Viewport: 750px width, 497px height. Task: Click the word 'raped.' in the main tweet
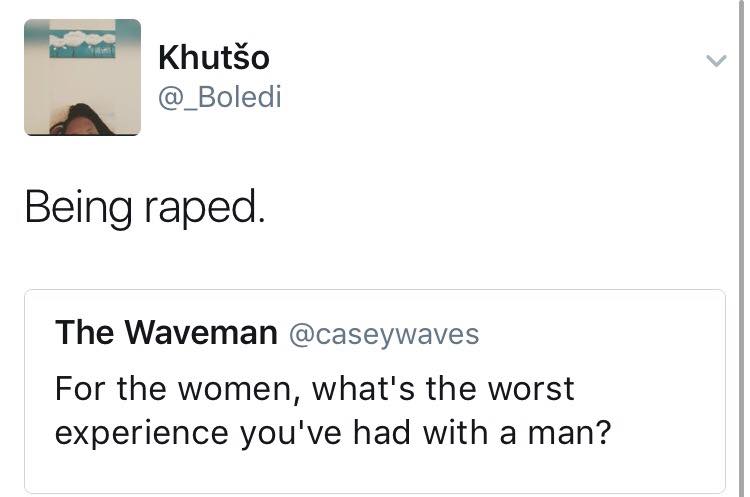(x=204, y=209)
